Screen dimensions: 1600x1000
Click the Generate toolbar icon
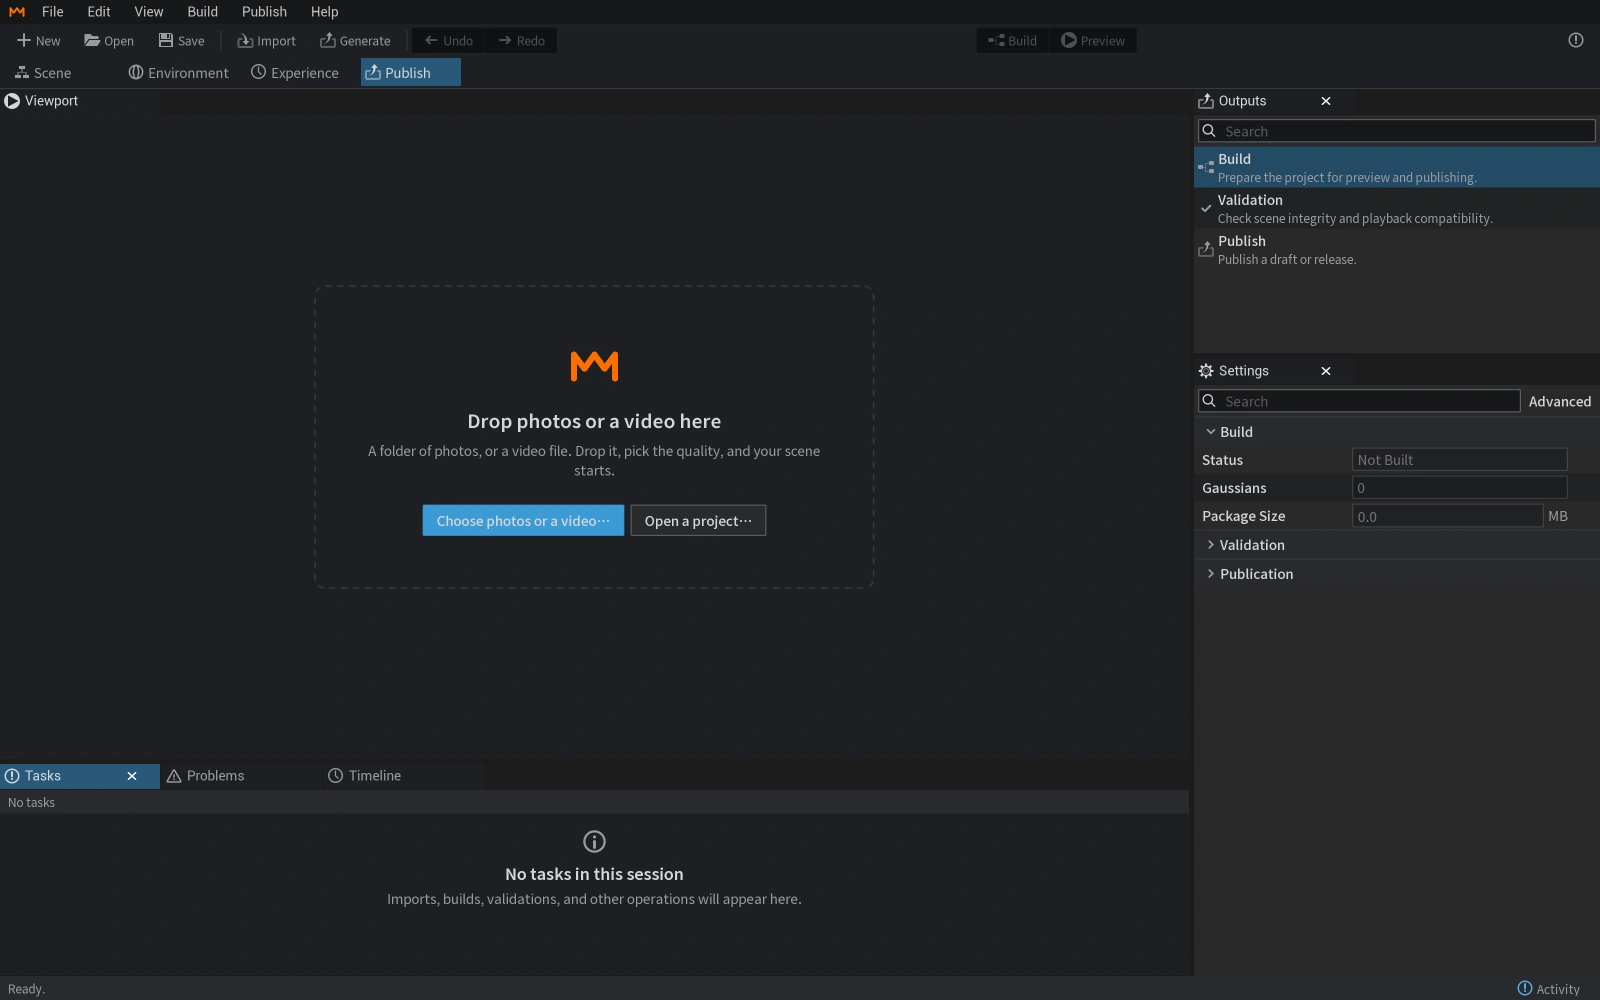coord(327,41)
